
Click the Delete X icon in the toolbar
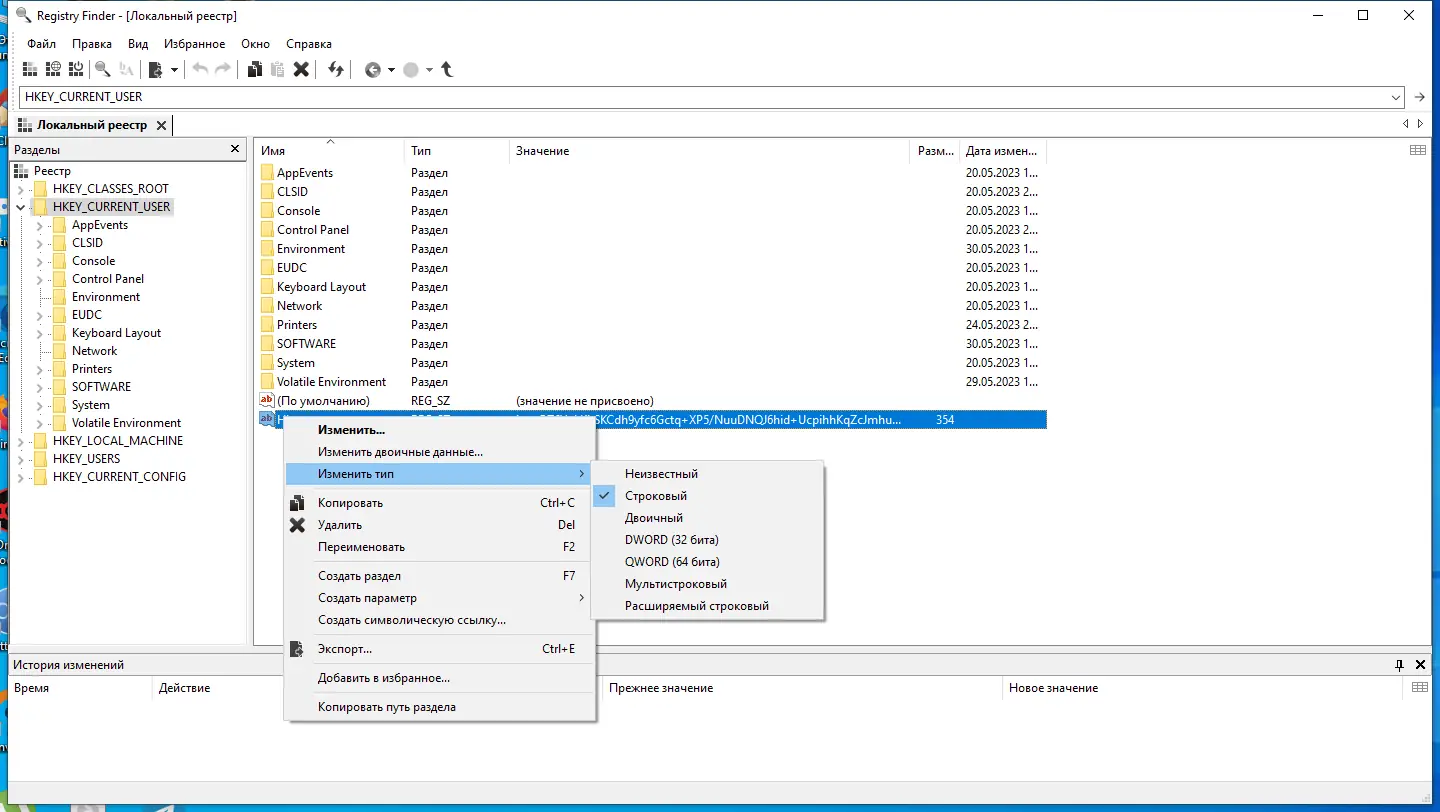(x=301, y=69)
